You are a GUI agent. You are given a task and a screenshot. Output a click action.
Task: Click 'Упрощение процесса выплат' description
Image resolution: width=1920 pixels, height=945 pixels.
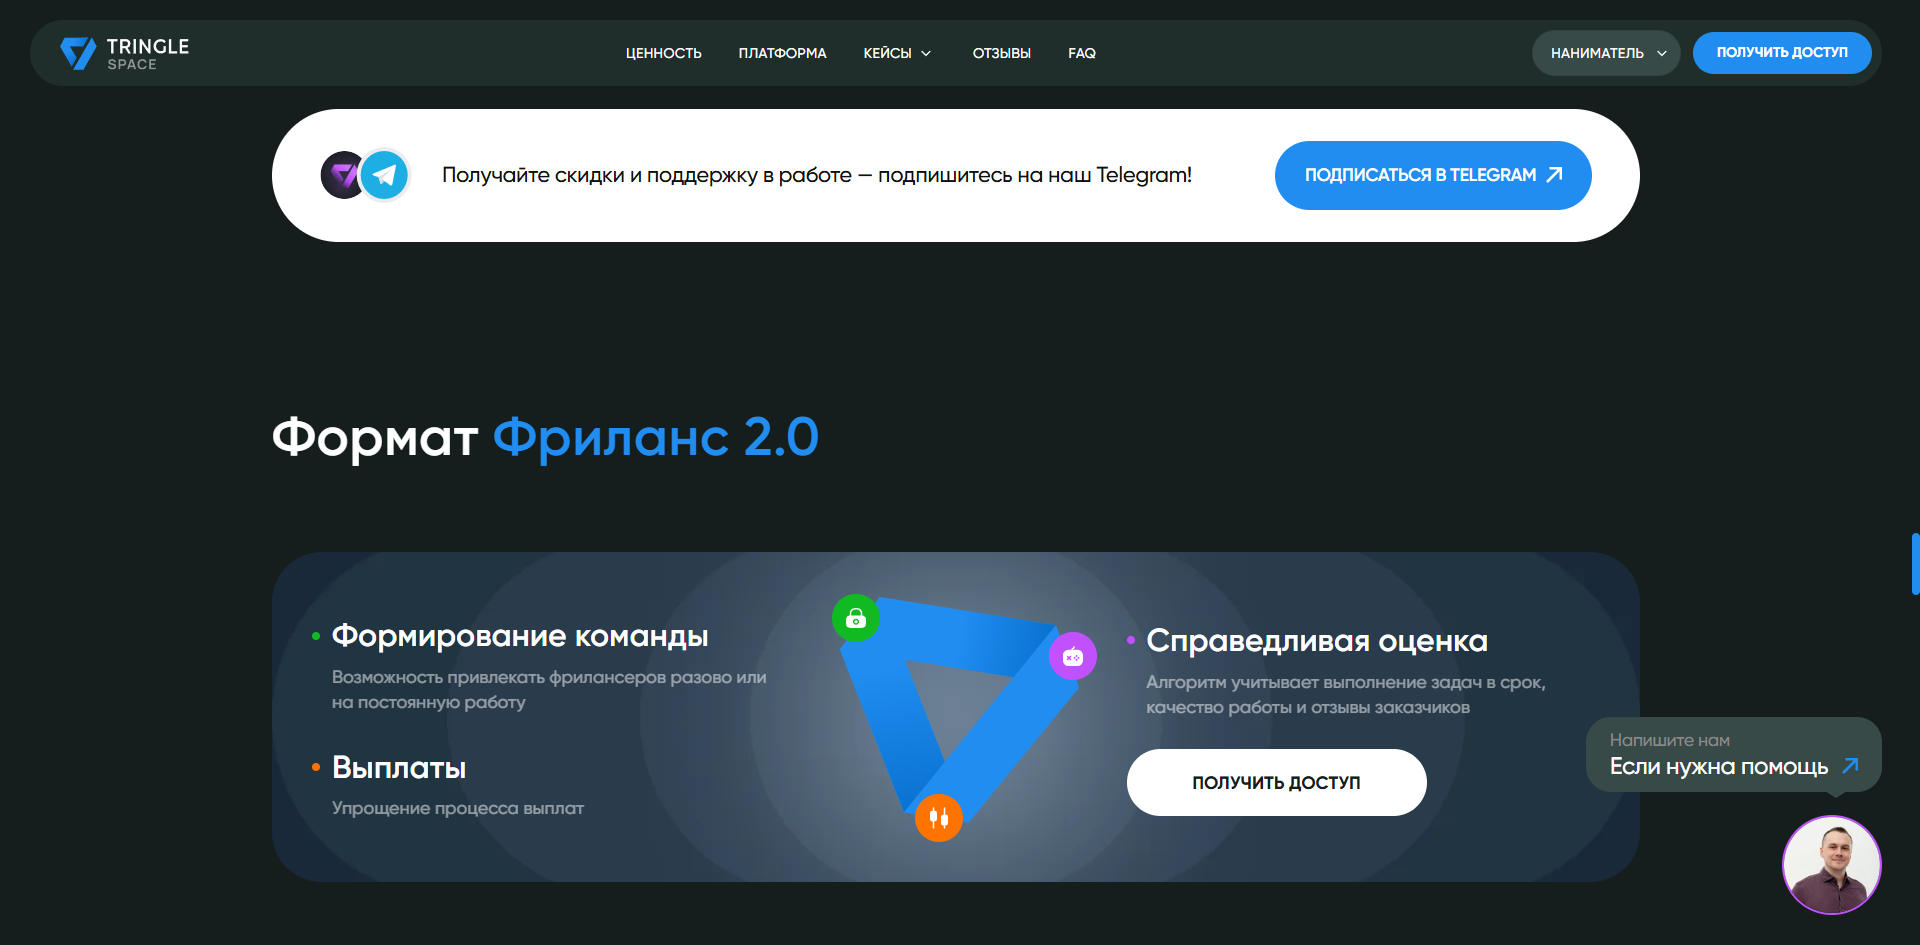(x=458, y=808)
